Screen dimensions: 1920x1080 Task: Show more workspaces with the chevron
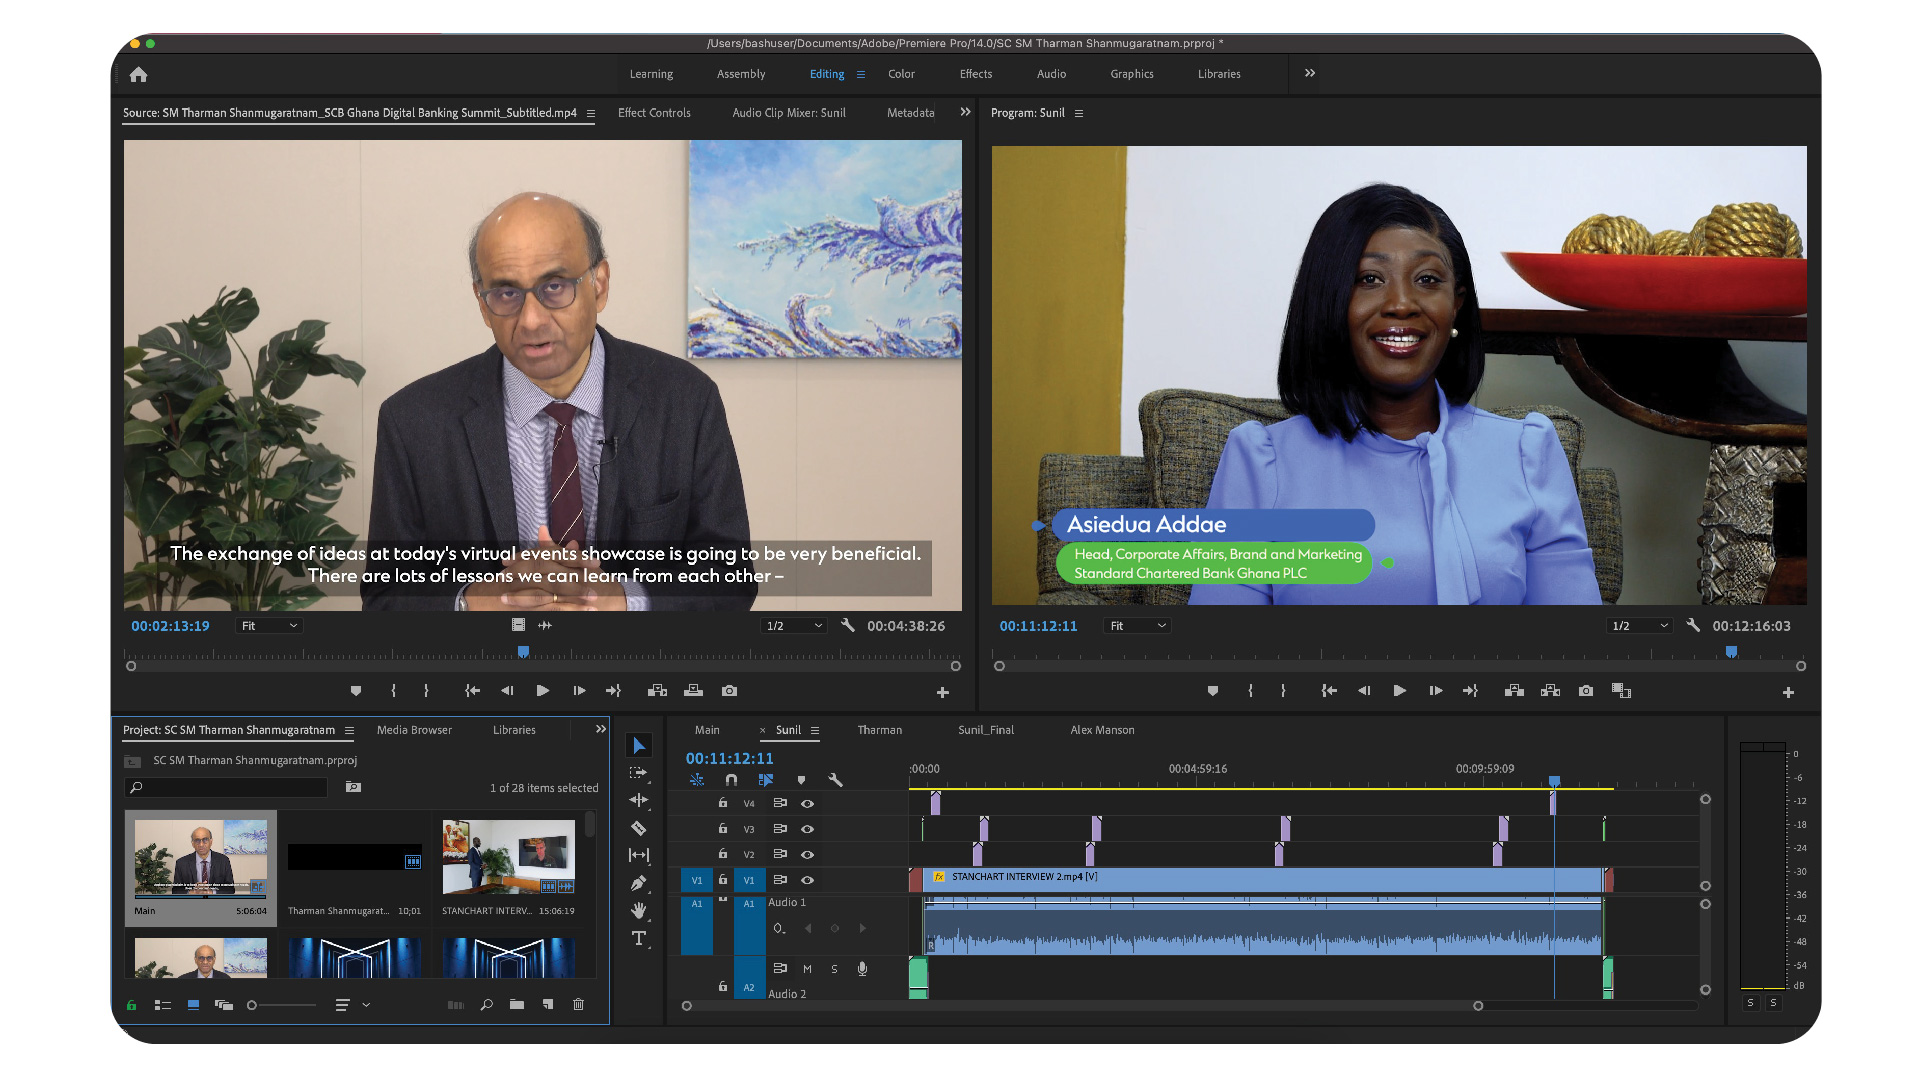(x=1310, y=73)
